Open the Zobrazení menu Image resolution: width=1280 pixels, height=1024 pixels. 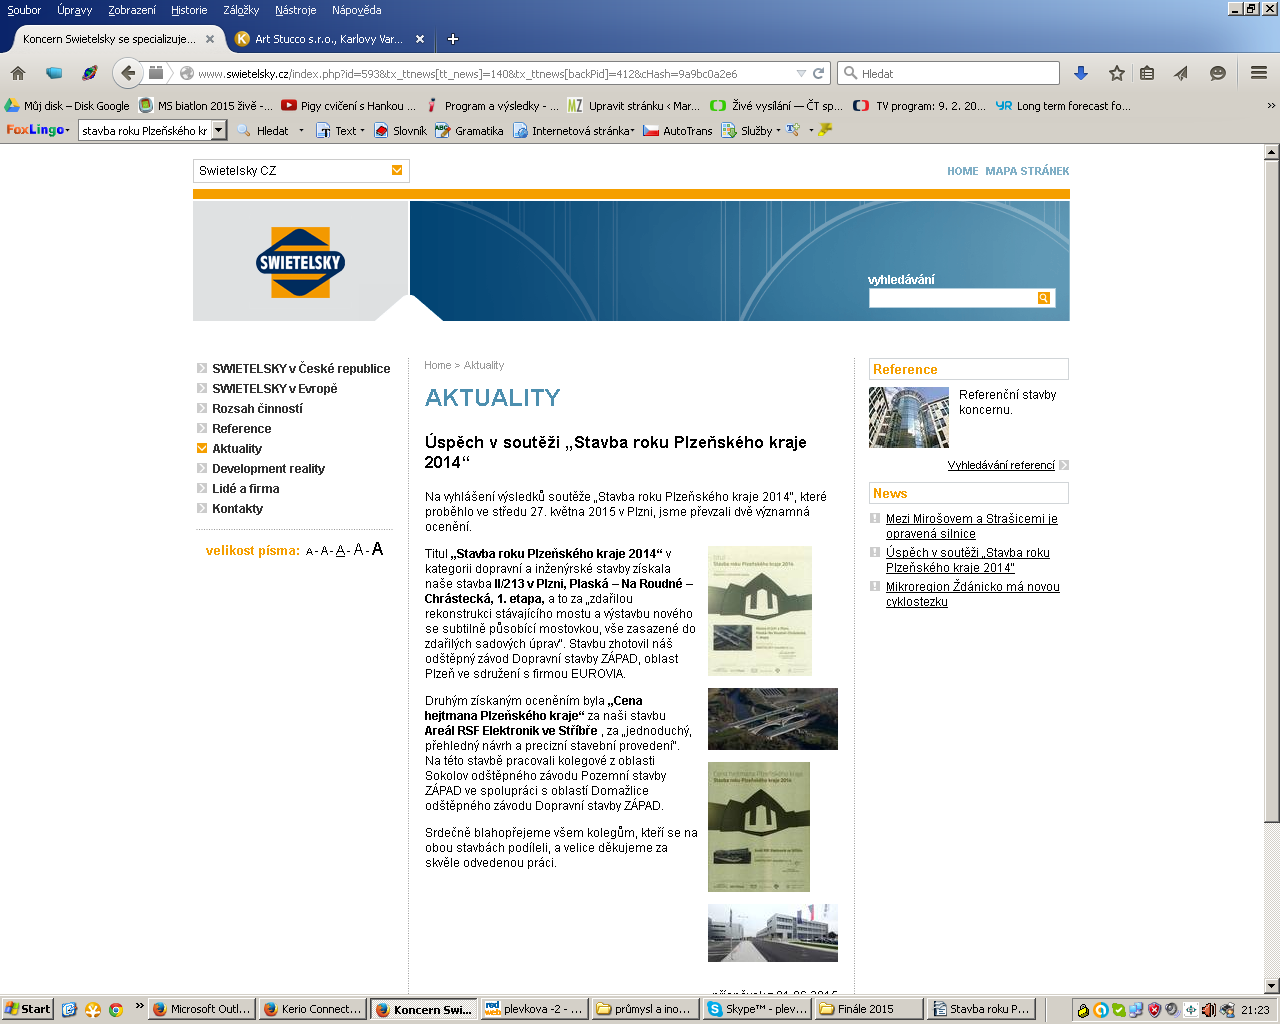tap(132, 10)
